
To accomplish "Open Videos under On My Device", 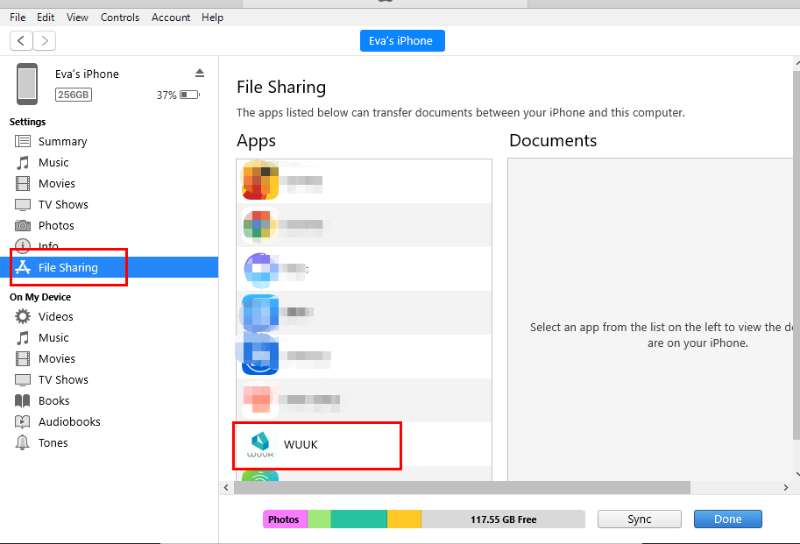I will (56, 316).
